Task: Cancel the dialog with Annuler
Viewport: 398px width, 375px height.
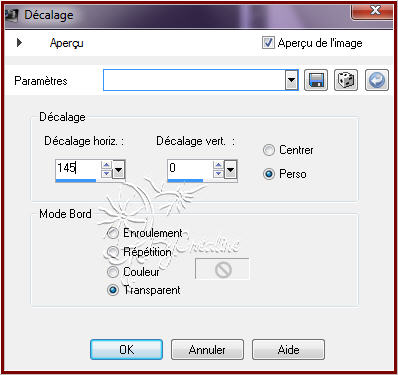Action: [x=207, y=349]
